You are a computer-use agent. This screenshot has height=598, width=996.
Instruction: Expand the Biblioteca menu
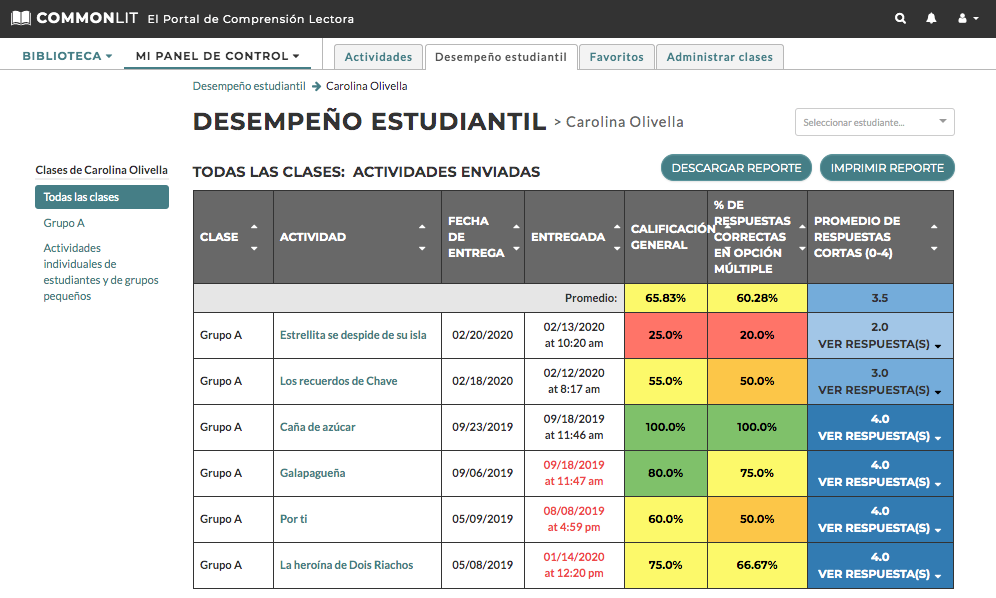67,56
